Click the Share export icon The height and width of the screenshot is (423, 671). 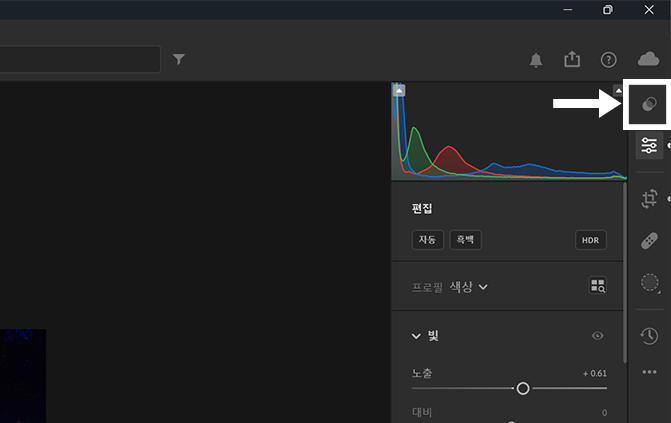coord(572,60)
